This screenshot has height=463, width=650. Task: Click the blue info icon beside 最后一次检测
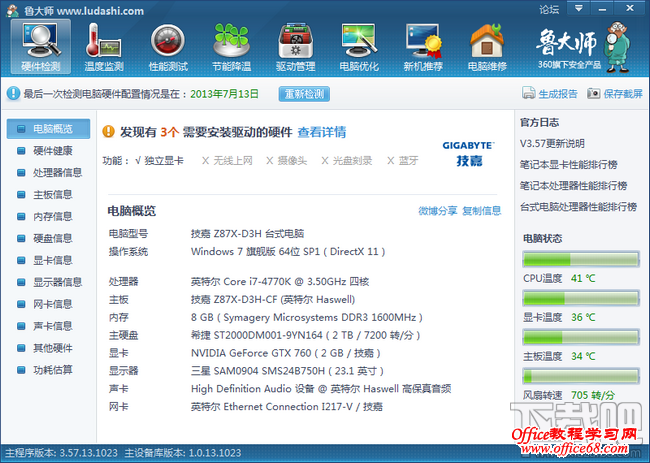[x=13, y=93]
